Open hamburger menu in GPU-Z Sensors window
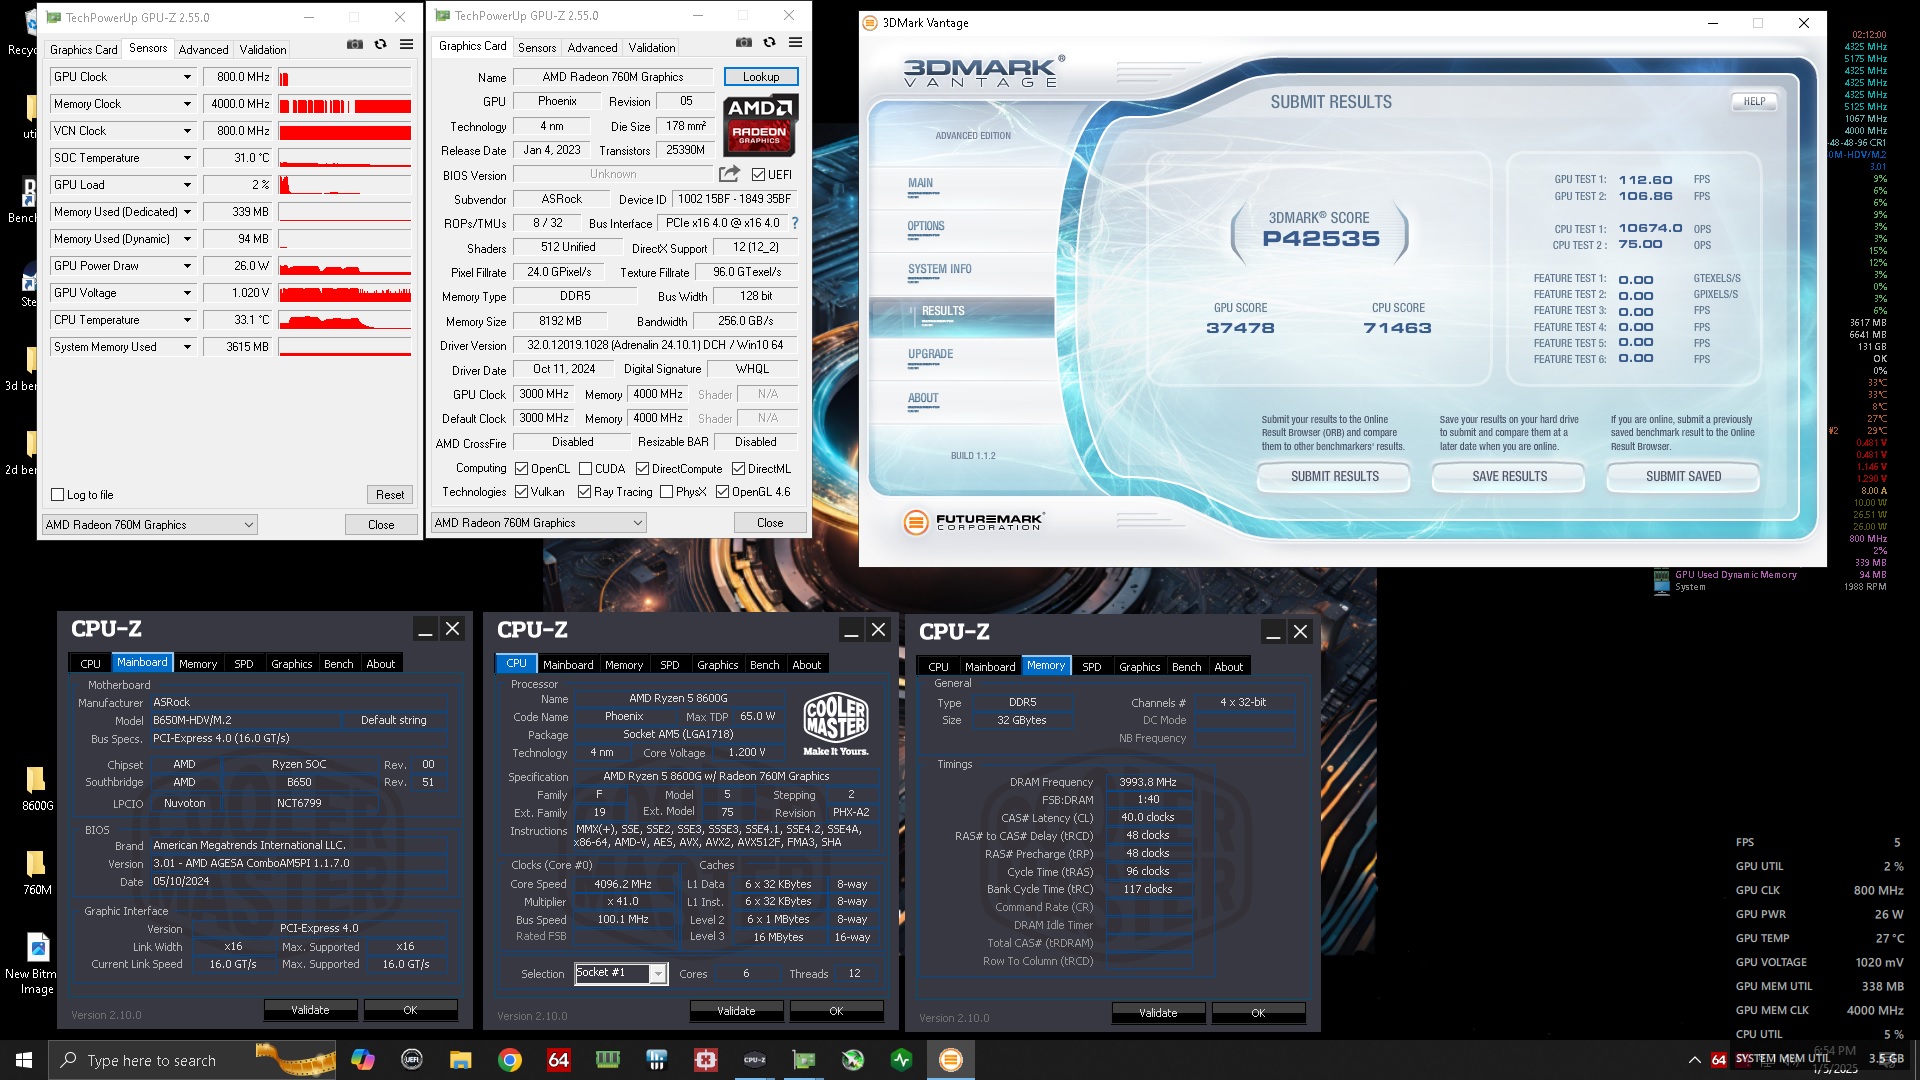Image resolution: width=1920 pixels, height=1080 pixels. coord(406,44)
